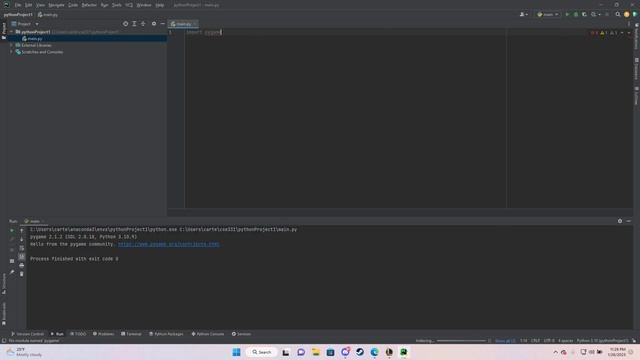Click Run with Coverage icon
Viewport: 640px width, 360px height.
[584, 14]
